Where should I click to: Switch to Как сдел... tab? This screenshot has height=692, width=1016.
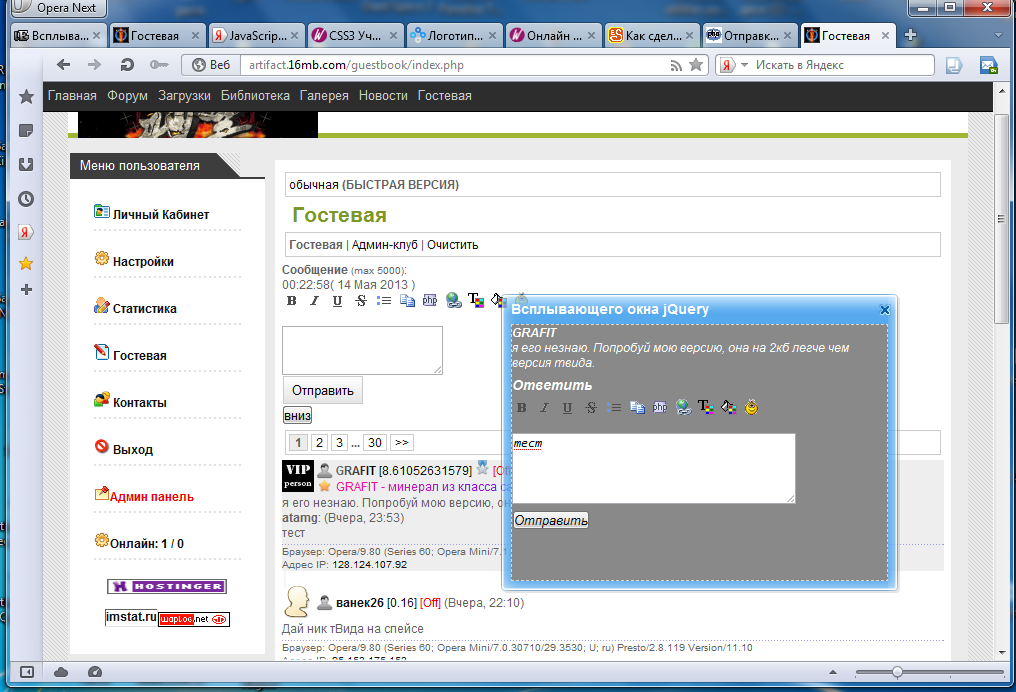coord(651,36)
